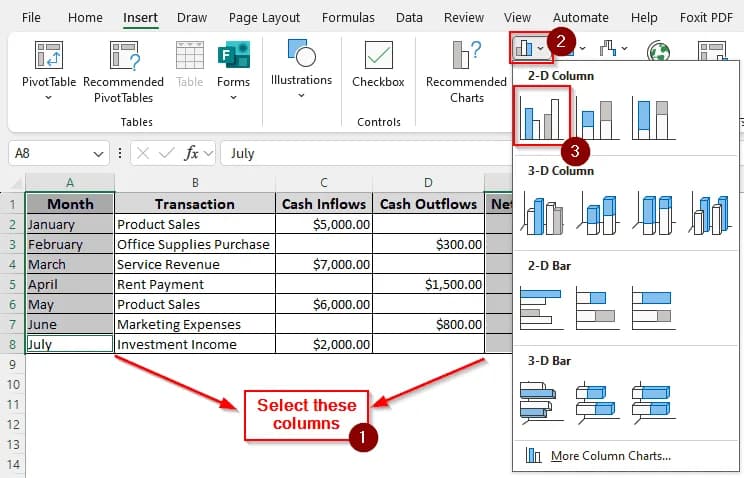744x478 pixels.
Task: Choose 2-D Clustered Bar chart
Action: point(541,307)
